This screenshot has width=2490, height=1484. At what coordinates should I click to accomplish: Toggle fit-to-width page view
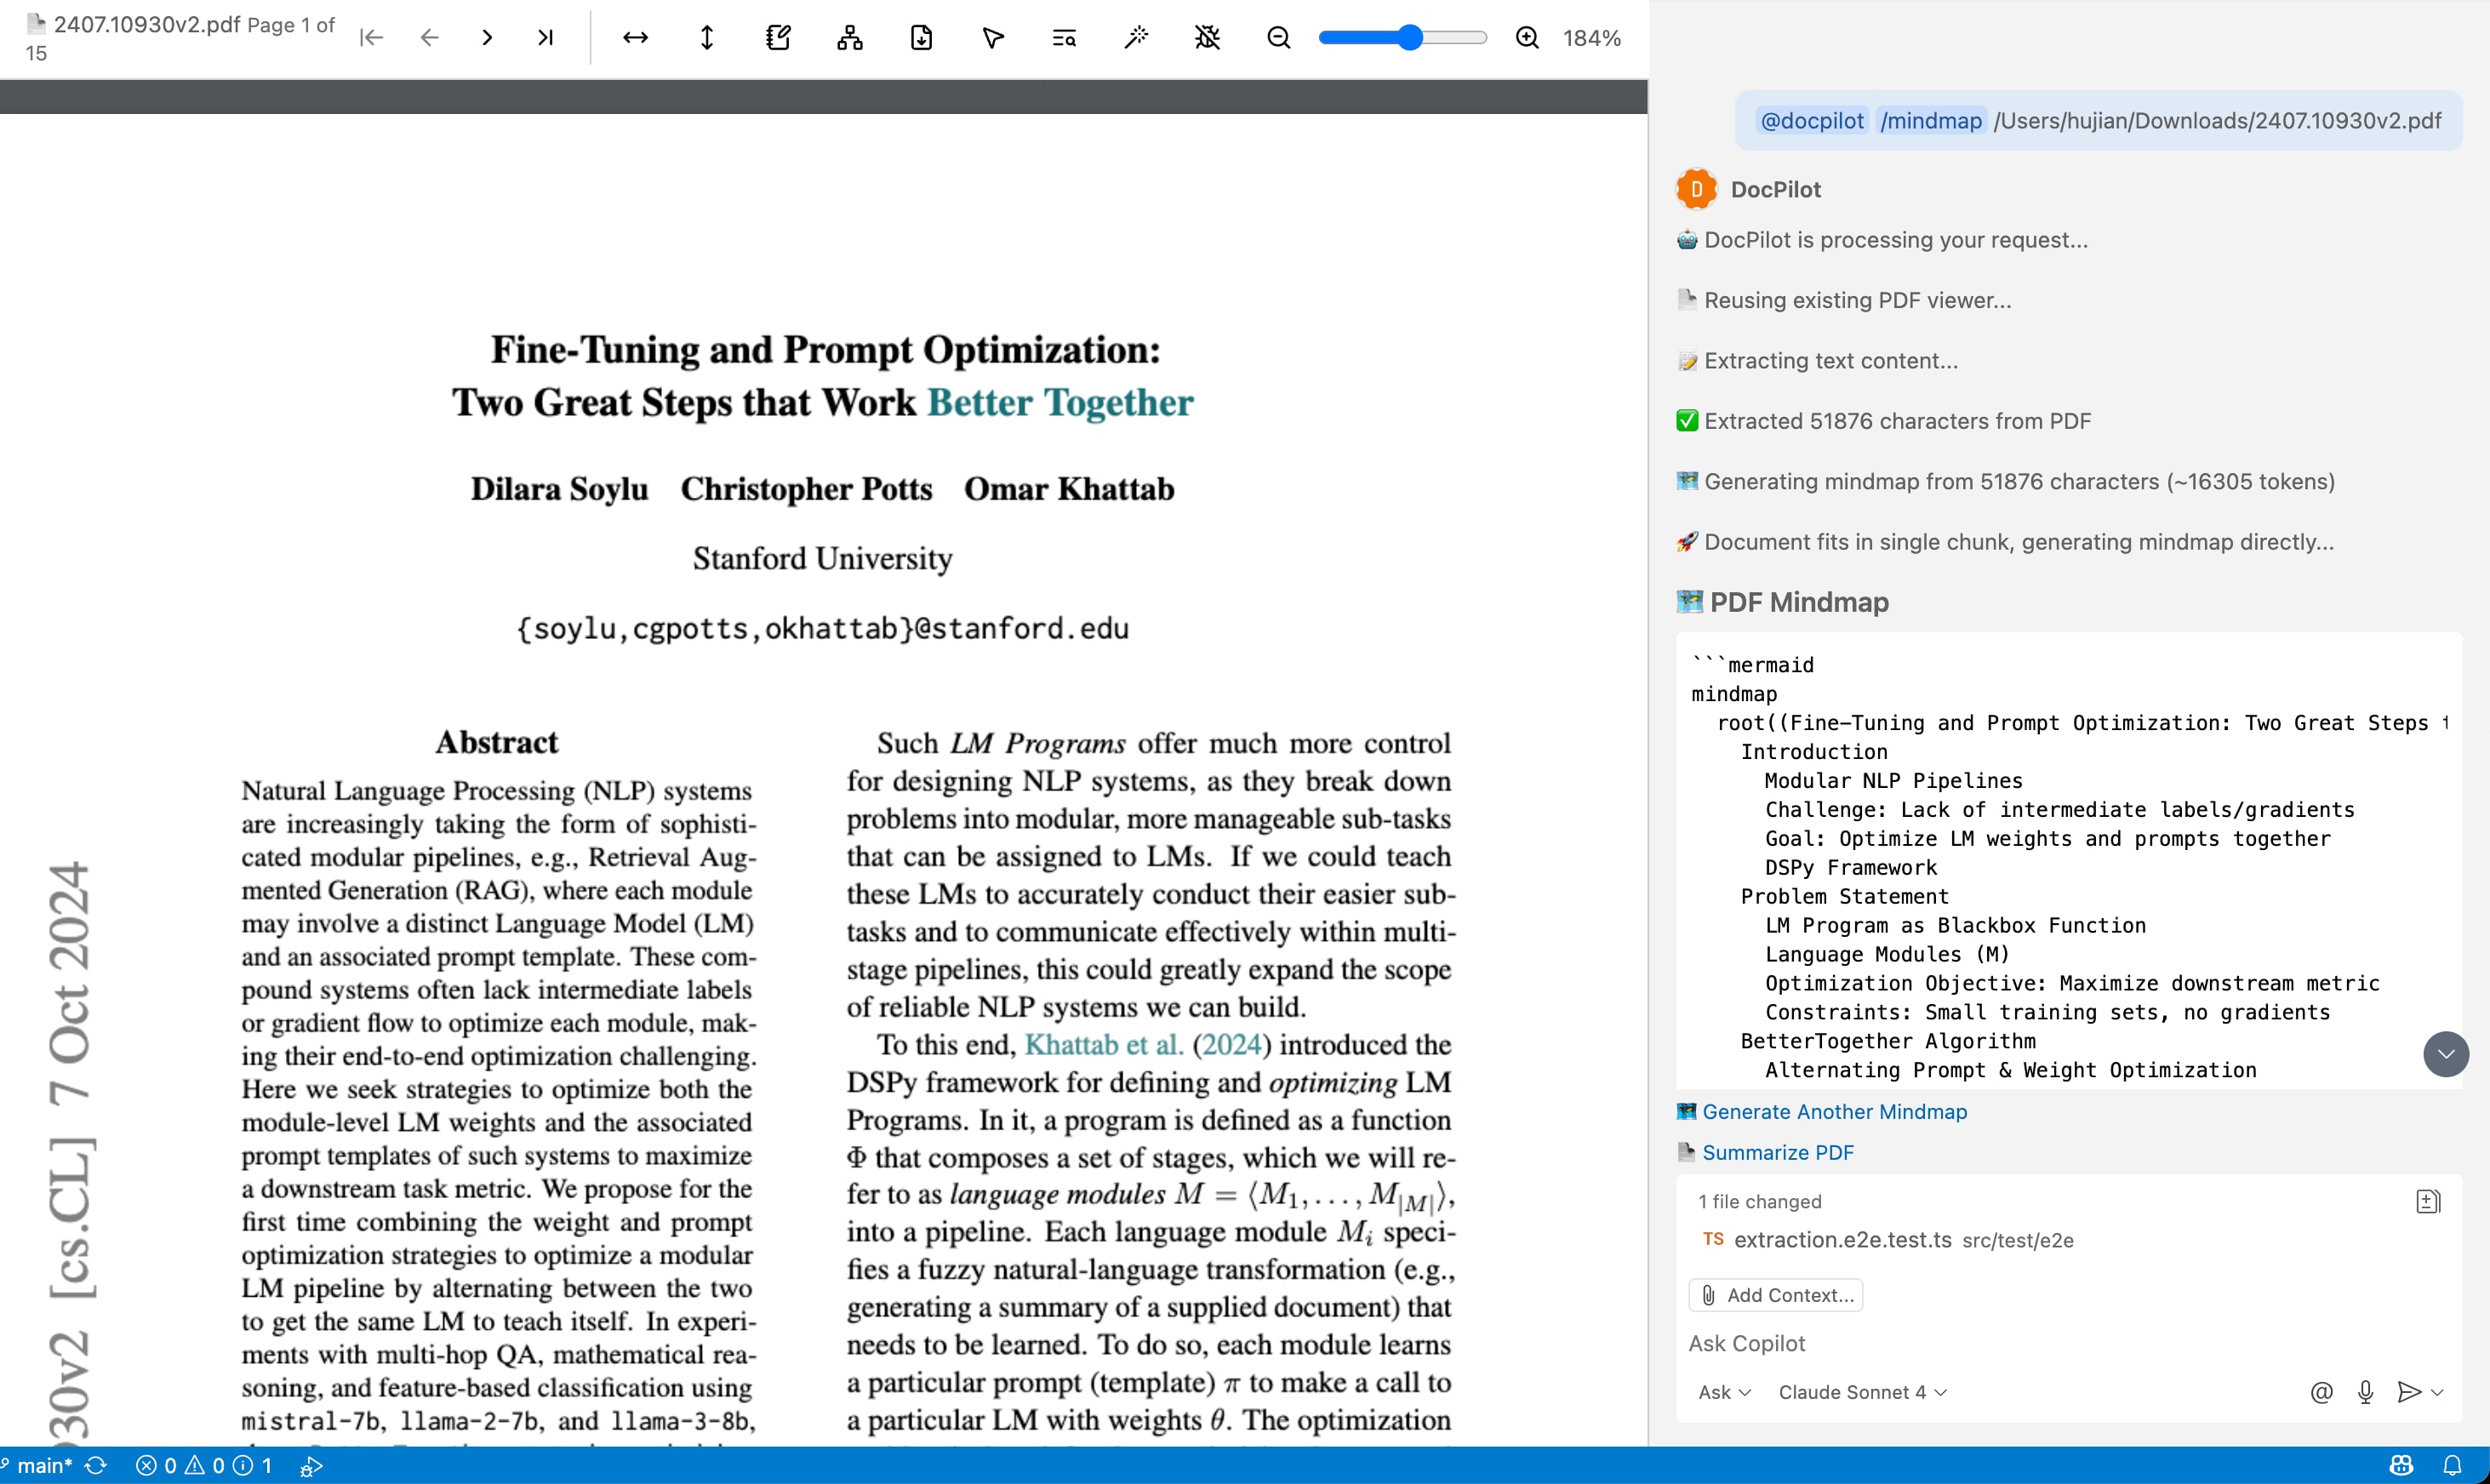[x=635, y=37]
